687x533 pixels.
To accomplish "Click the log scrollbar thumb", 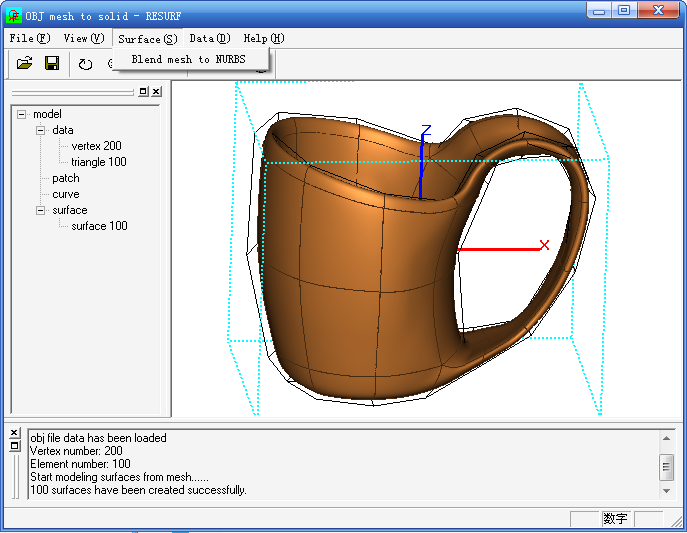I will pyautogui.click(x=666, y=467).
